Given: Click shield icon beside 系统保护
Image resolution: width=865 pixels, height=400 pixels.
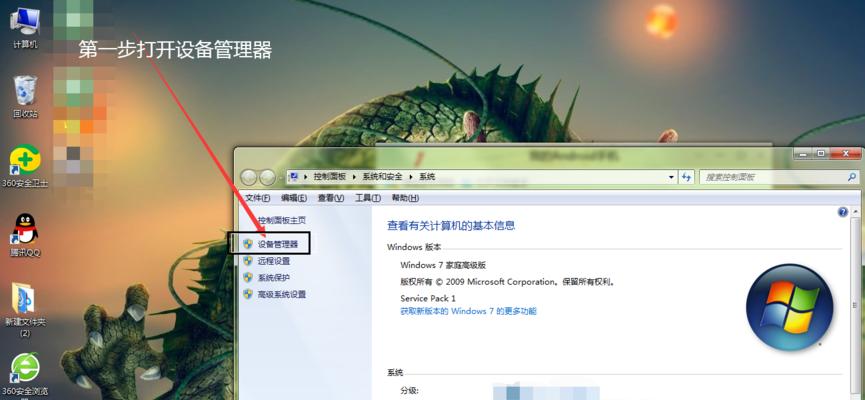Looking at the screenshot, I should 248,278.
